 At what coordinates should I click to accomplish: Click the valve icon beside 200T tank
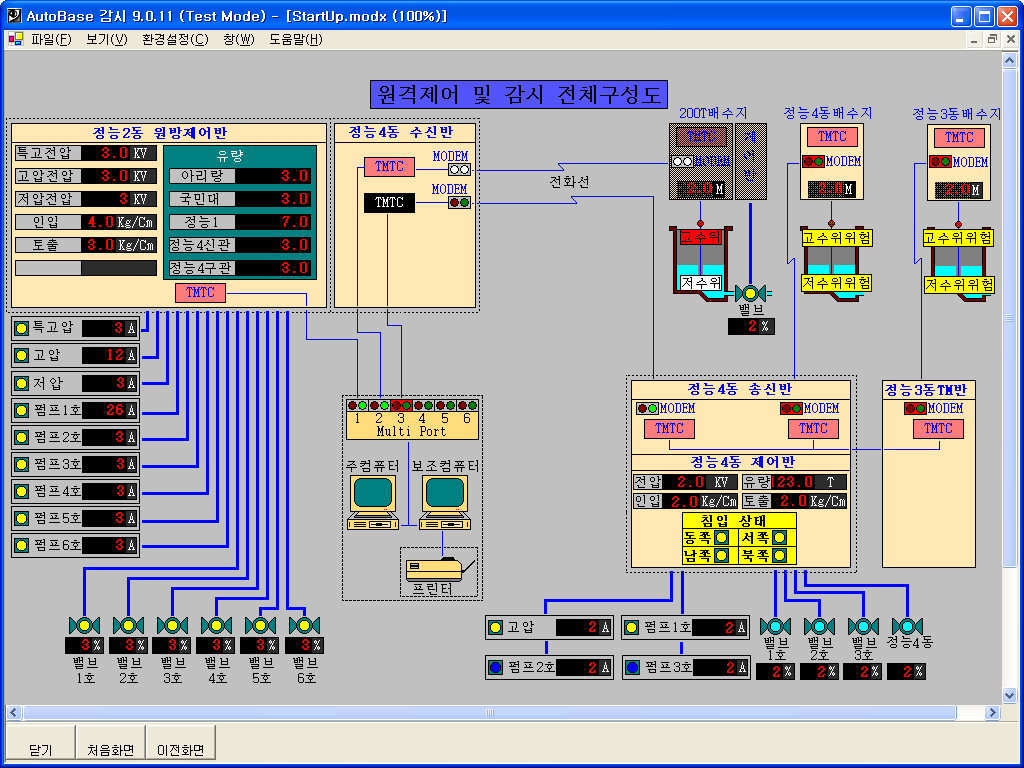749,293
